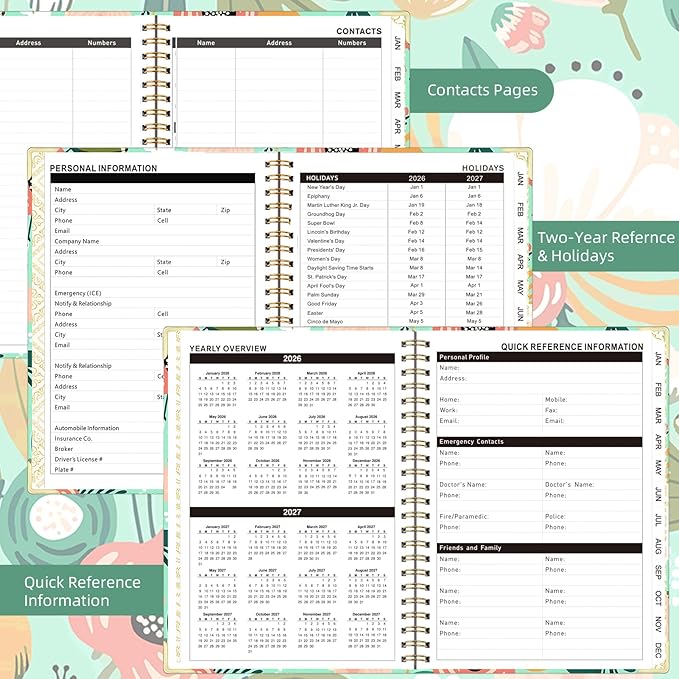The image size is (679, 679).
Task: Click the 'January 2026' mini calendar
Action: pos(217,389)
